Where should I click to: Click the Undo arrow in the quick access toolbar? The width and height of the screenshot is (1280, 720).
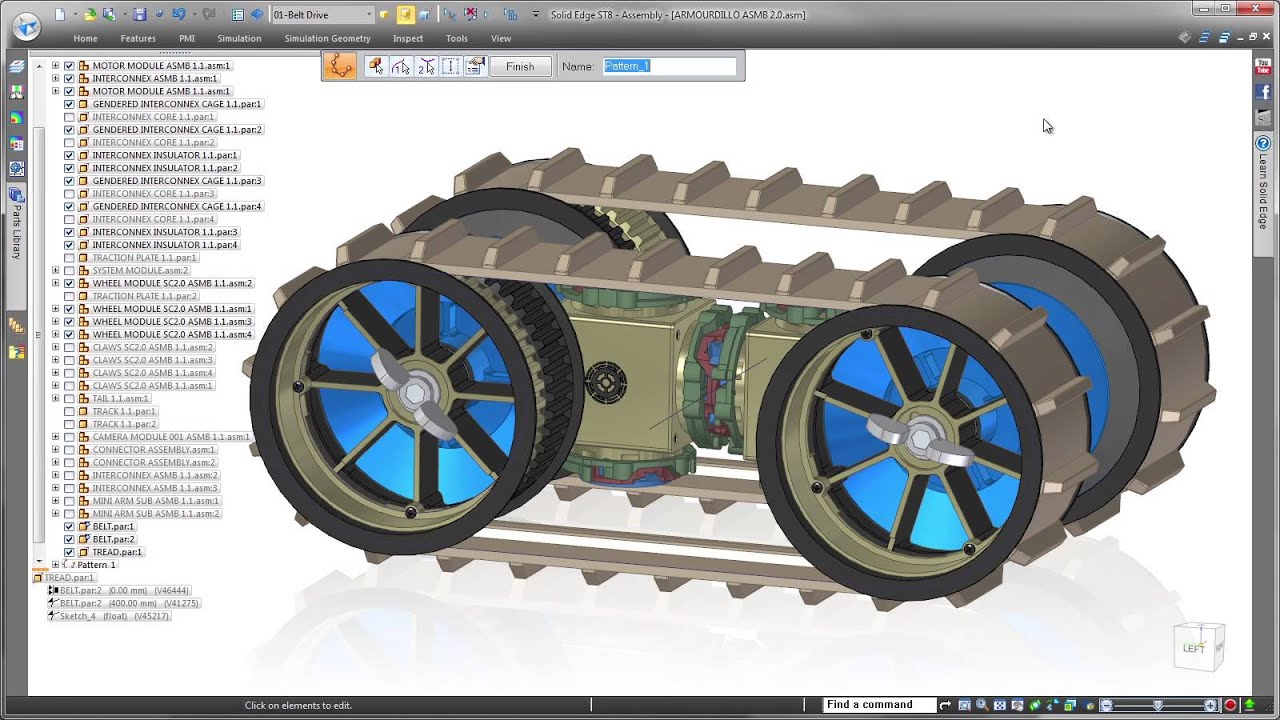coord(178,14)
